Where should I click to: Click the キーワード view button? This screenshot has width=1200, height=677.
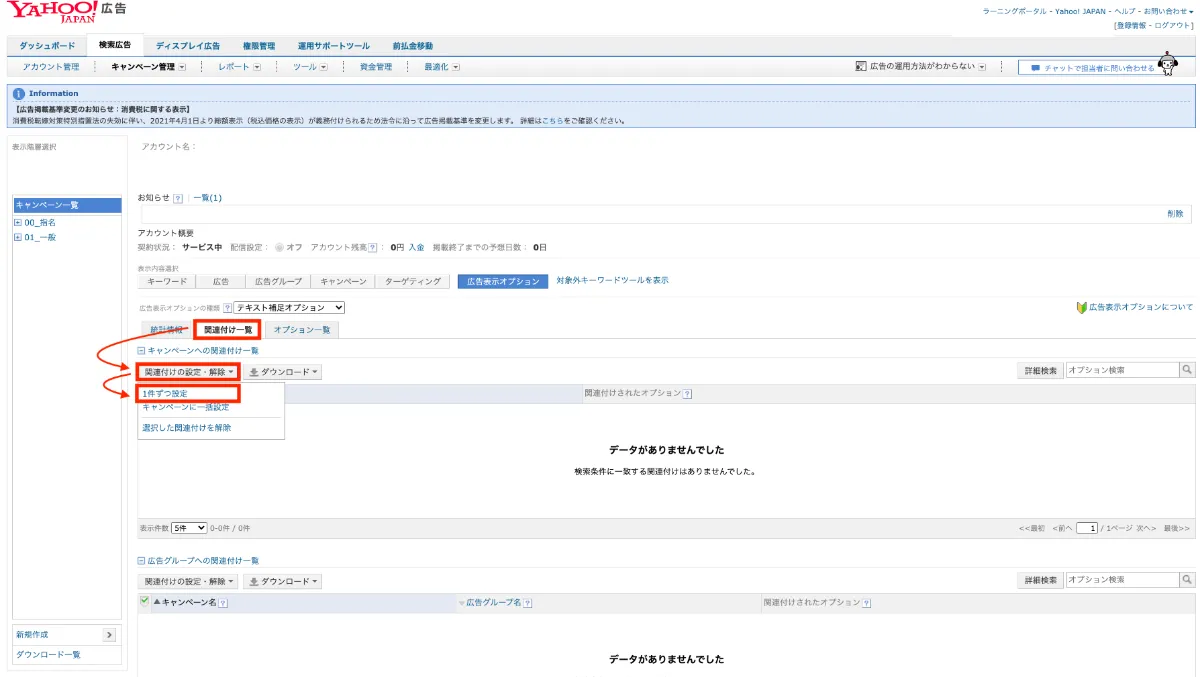[x=167, y=282]
